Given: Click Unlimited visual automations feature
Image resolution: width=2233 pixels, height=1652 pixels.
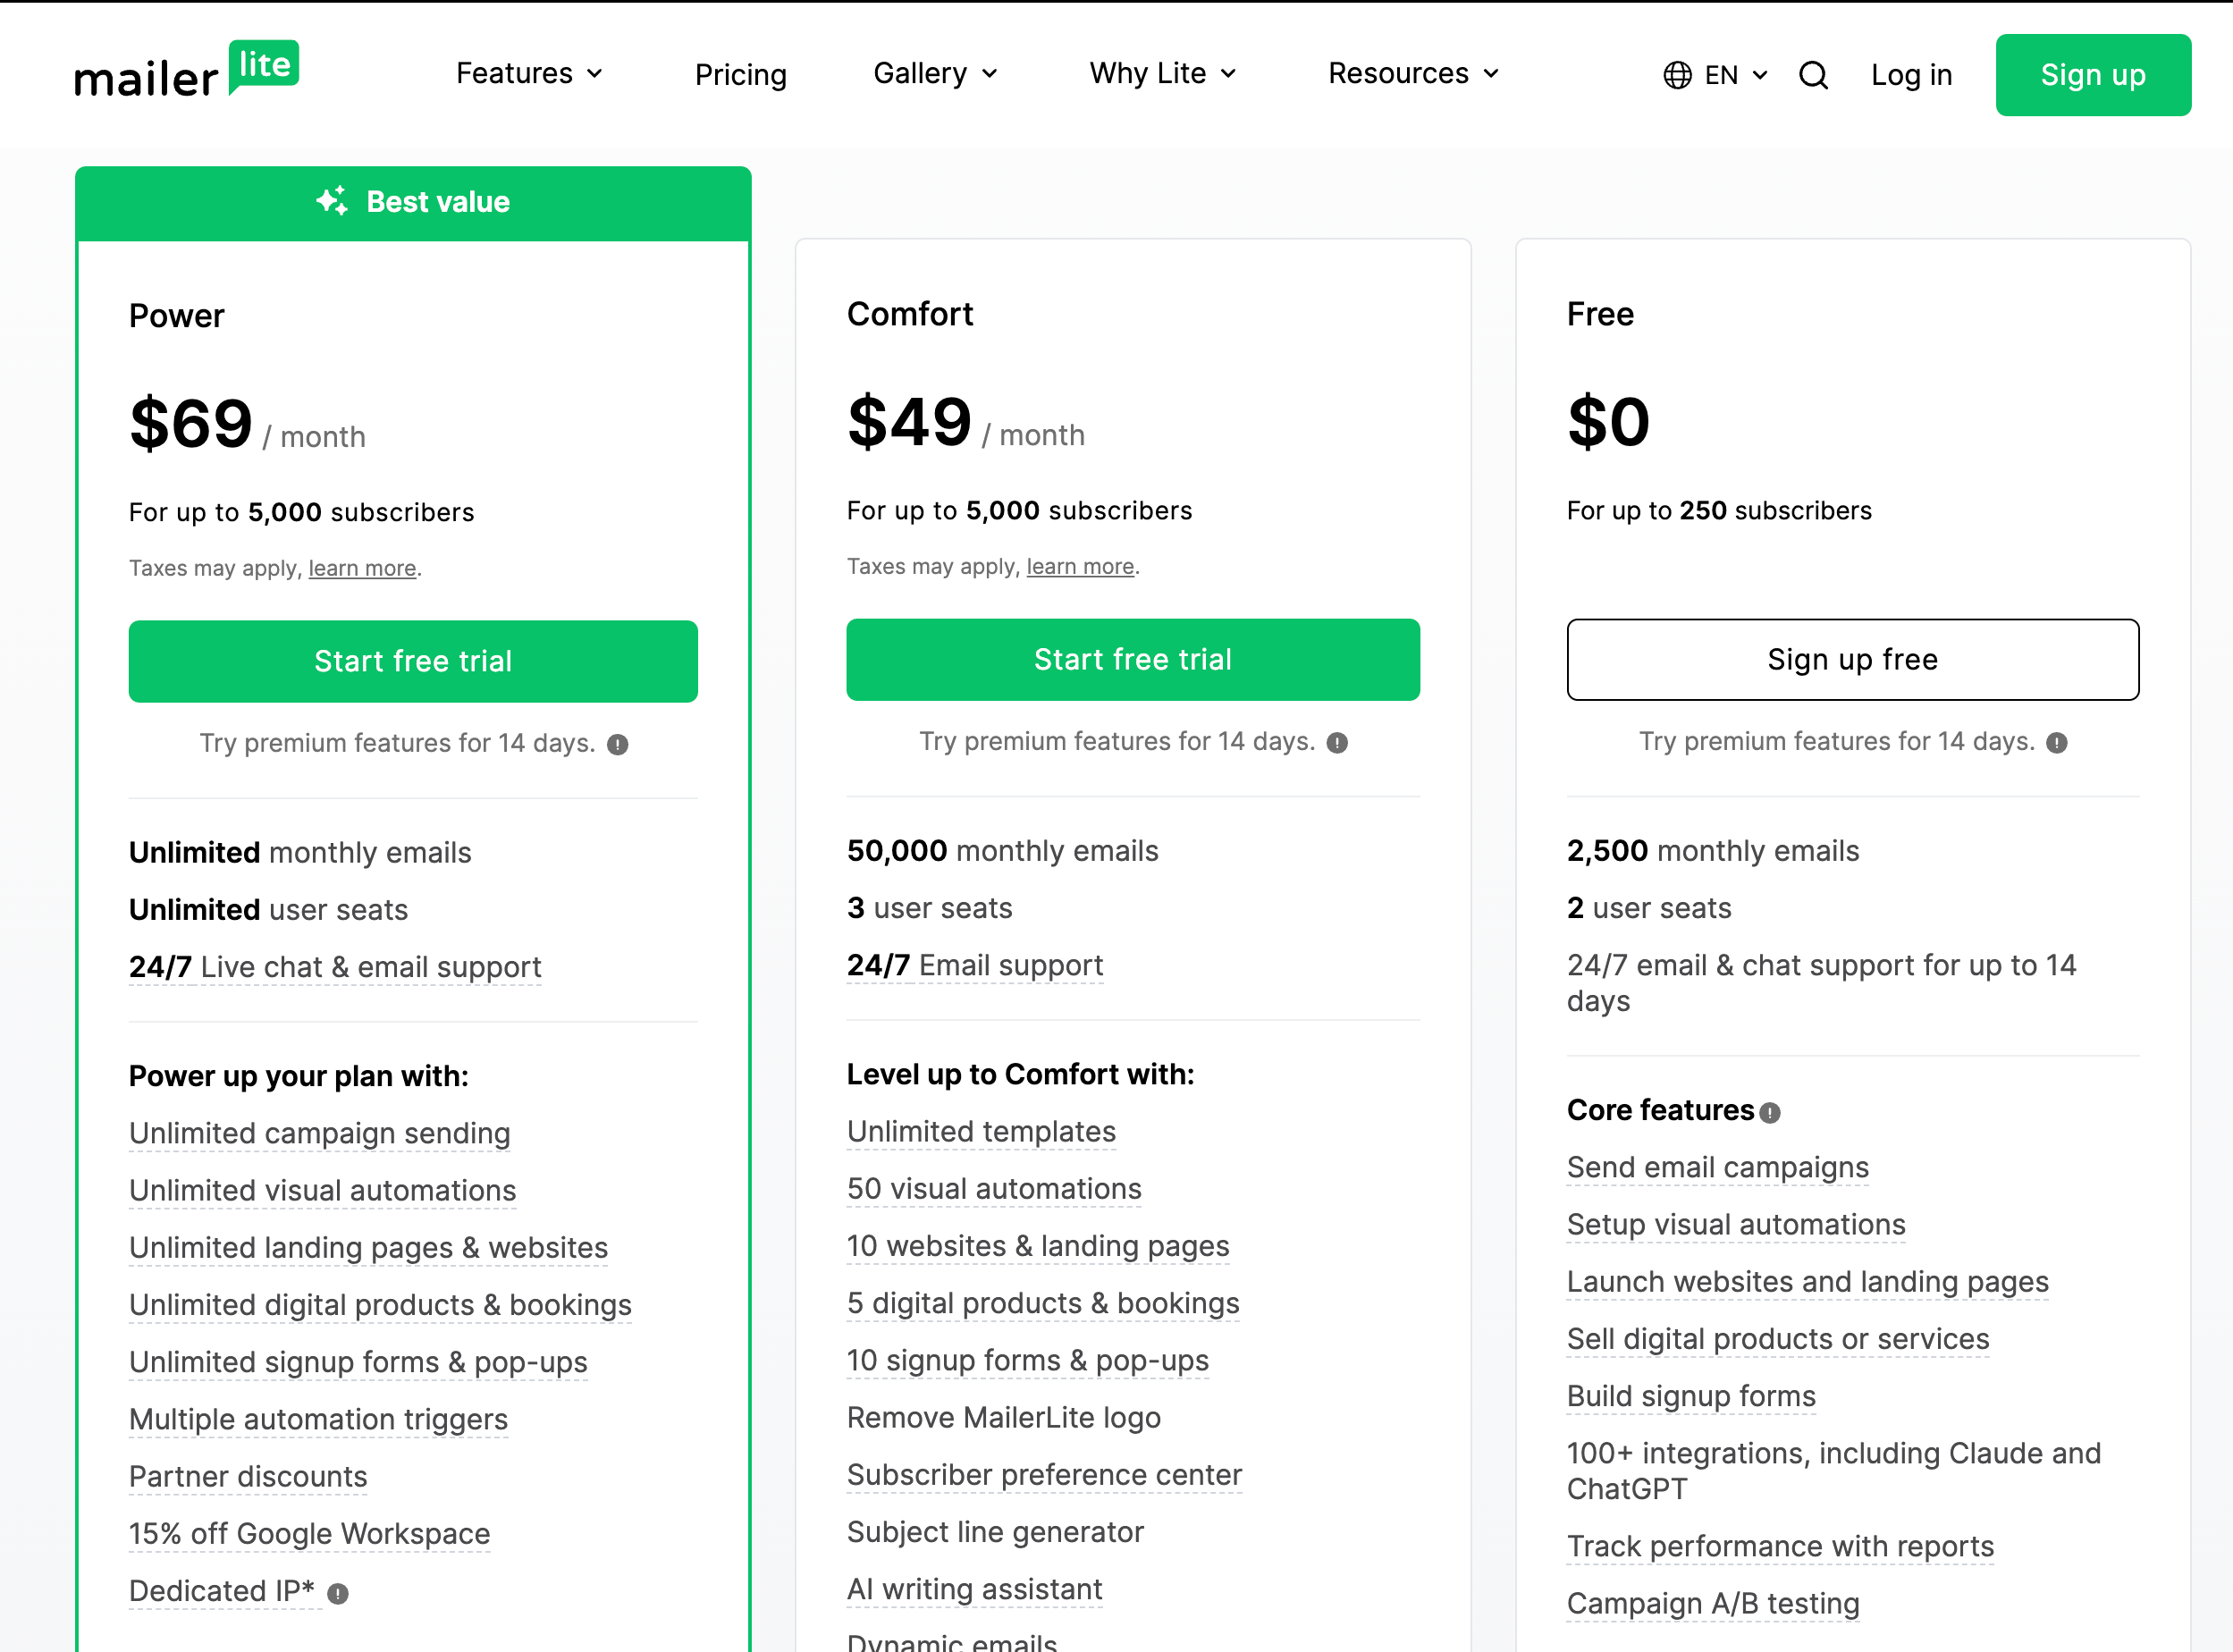Looking at the screenshot, I should (323, 1190).
